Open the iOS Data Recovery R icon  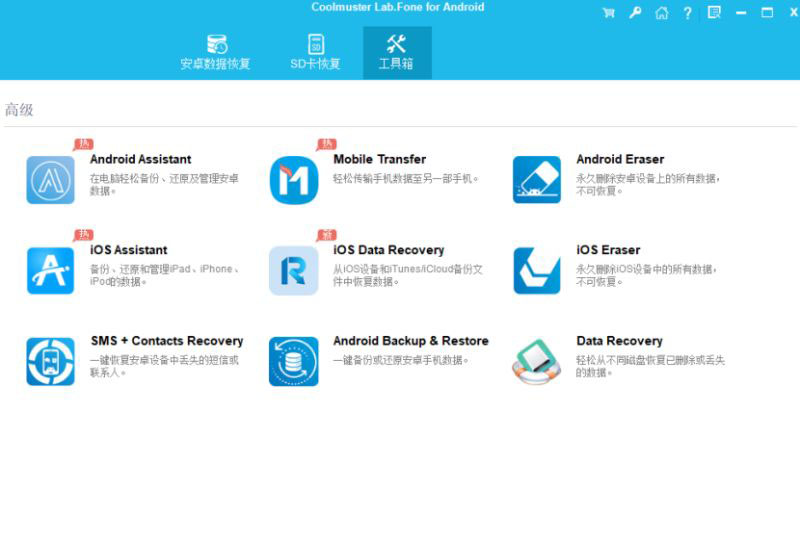[293, 271]
